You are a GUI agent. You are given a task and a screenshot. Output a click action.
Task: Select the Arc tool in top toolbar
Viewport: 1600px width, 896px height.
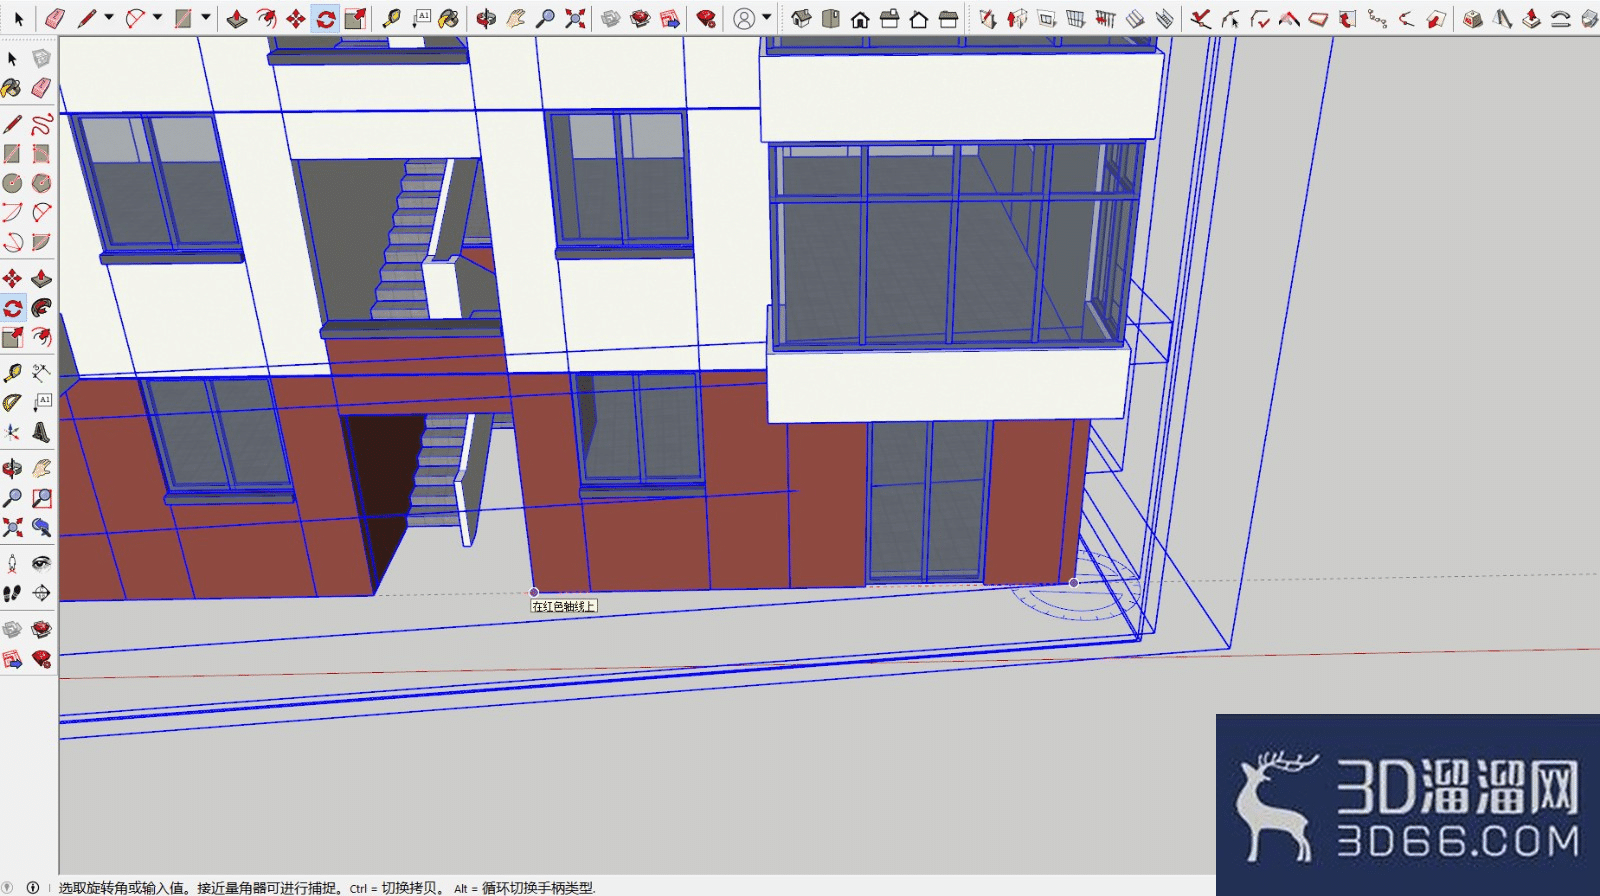(x=135, y=18)
